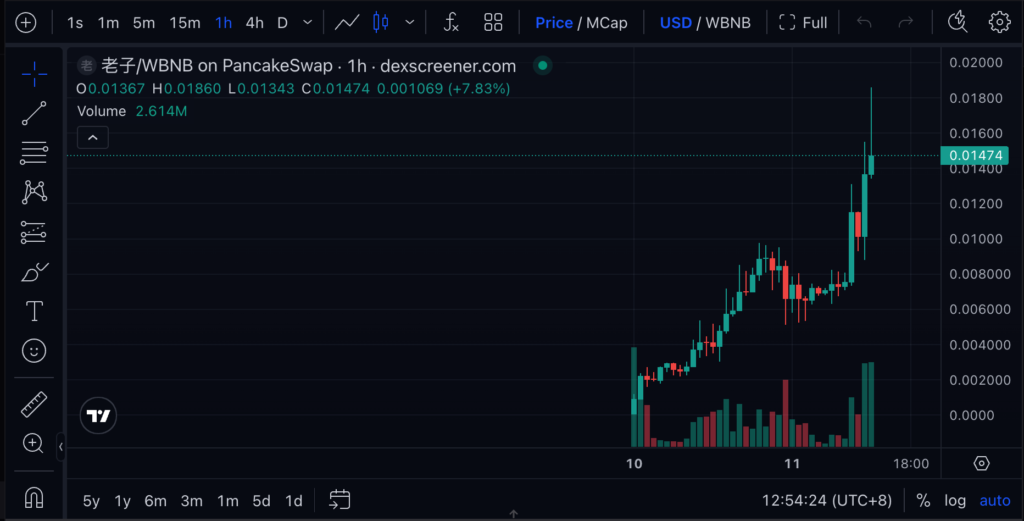Screen dimensions: 1024x521
Task: Select the ruler measure tool
Action: (34, 404)
